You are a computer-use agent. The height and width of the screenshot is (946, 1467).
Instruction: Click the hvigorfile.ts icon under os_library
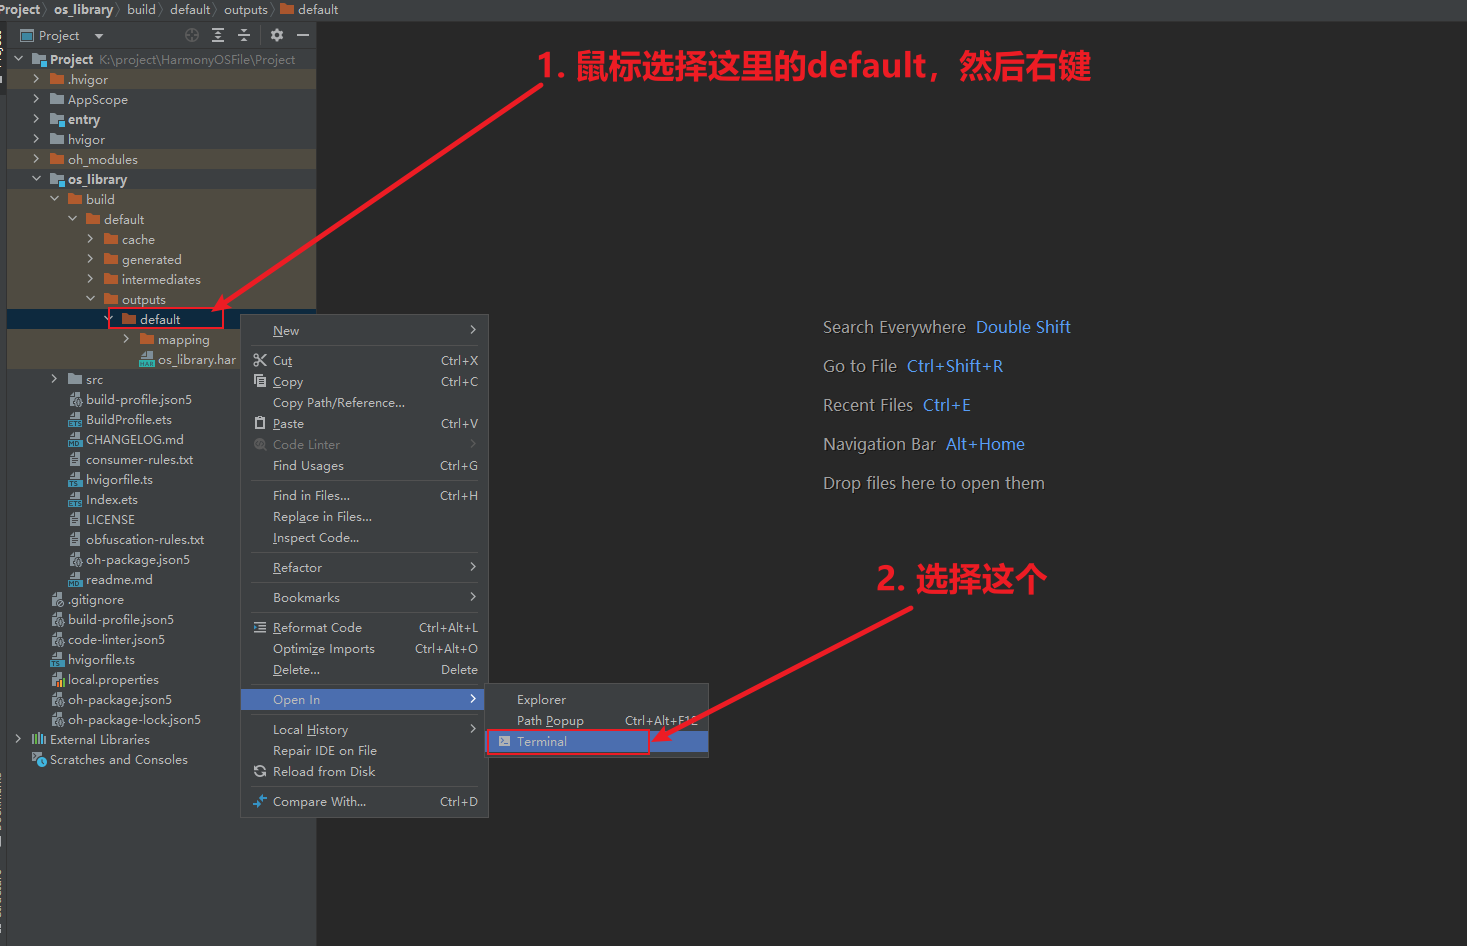[75, 479]
